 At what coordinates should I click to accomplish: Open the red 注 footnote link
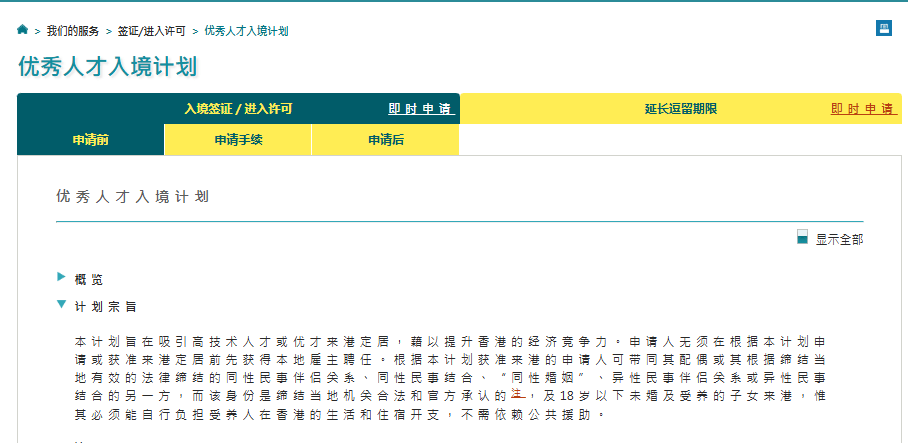click(x=517, y=394)
